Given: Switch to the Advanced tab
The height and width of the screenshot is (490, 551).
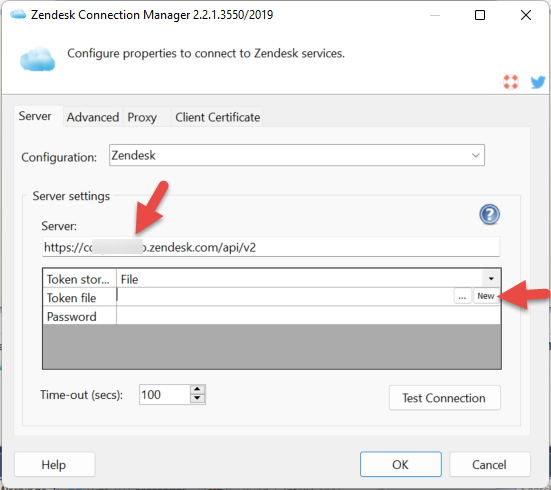Looking at the screenshot, I should (93, 117).
